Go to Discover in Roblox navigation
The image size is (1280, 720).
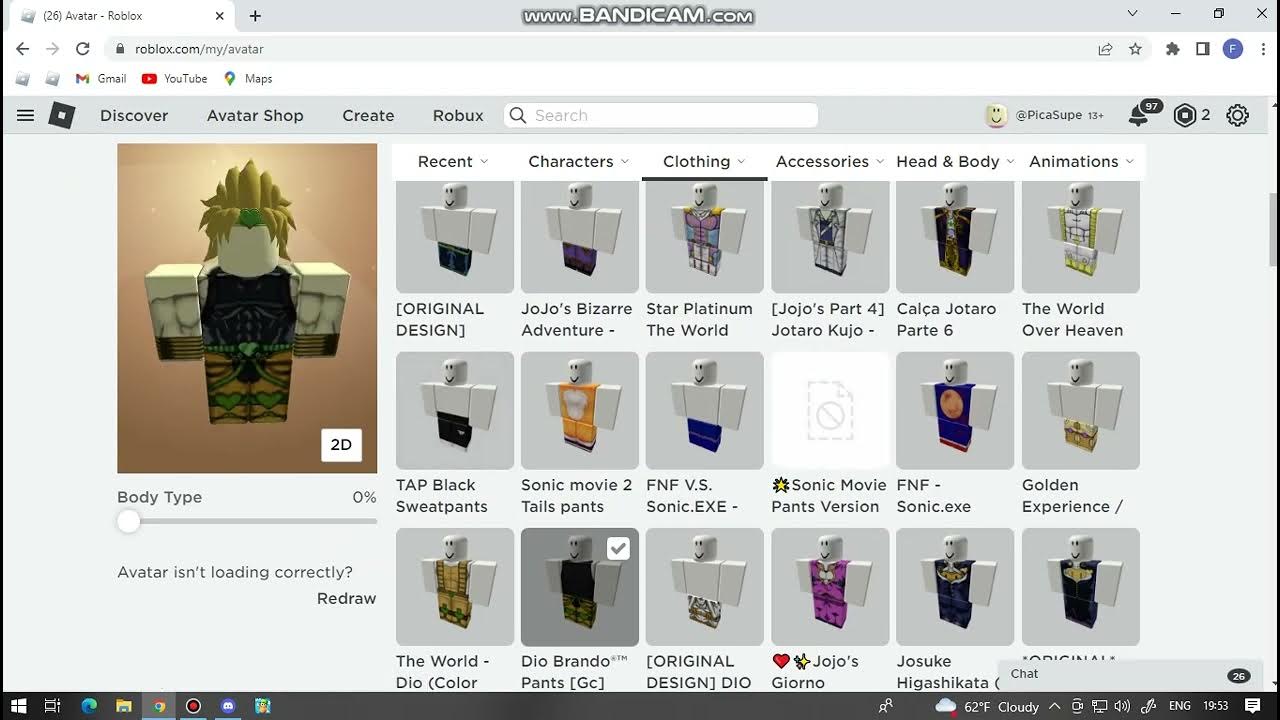(134, 116)
